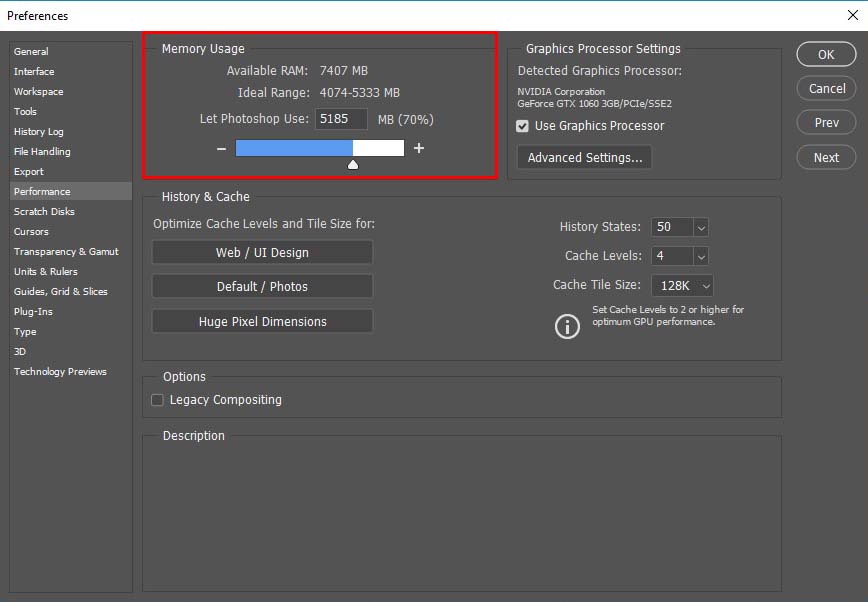Open Advanced graphics processor Settings

[x=584, y=157]
